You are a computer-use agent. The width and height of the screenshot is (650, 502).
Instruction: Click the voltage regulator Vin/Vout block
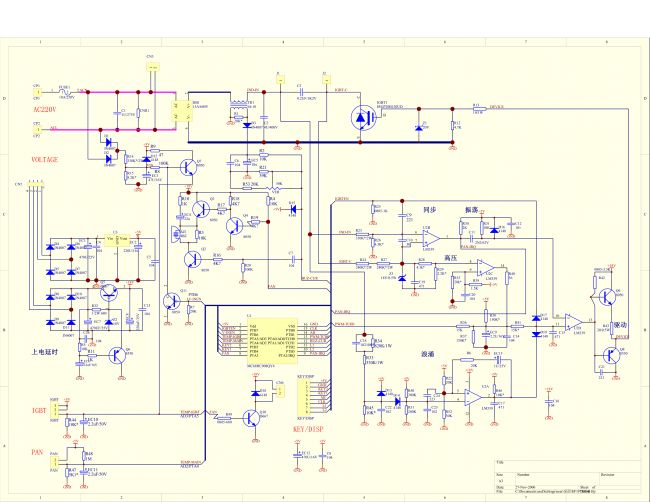(x=117, y=241)
